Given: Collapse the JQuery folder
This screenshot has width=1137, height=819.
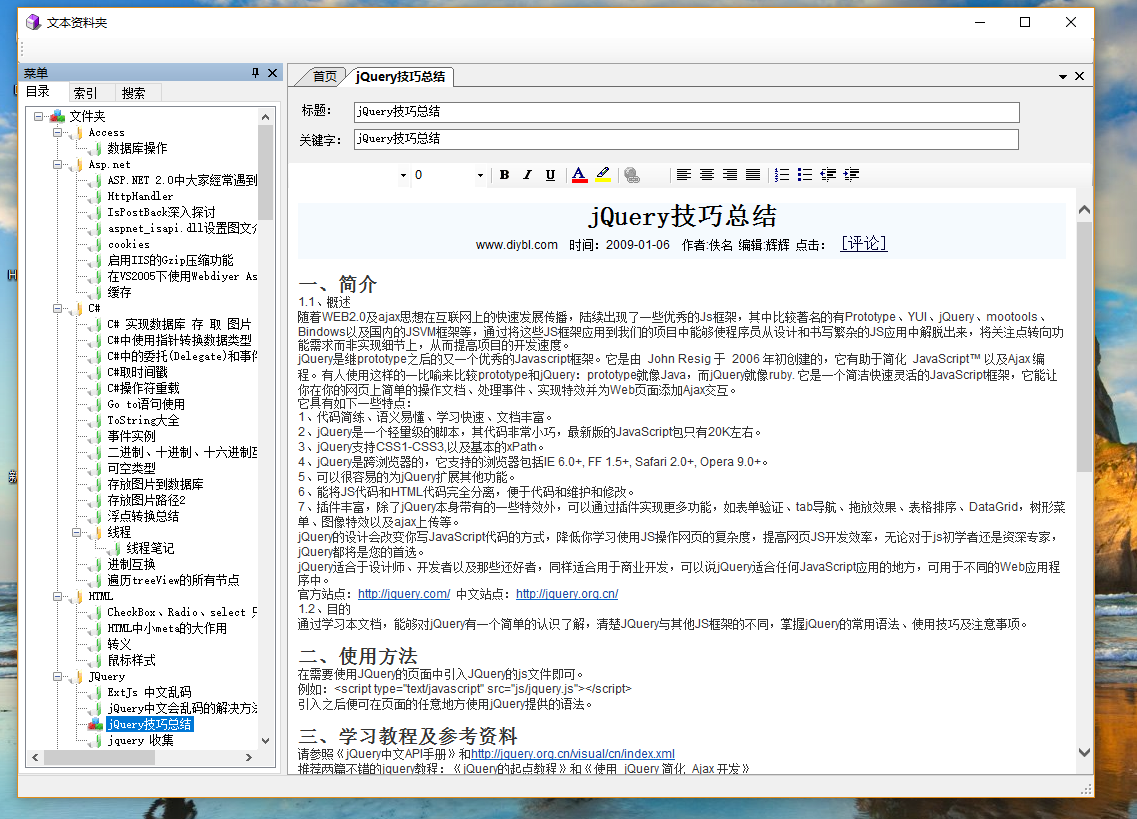Looking at the screenshot, I should (57, 676).
